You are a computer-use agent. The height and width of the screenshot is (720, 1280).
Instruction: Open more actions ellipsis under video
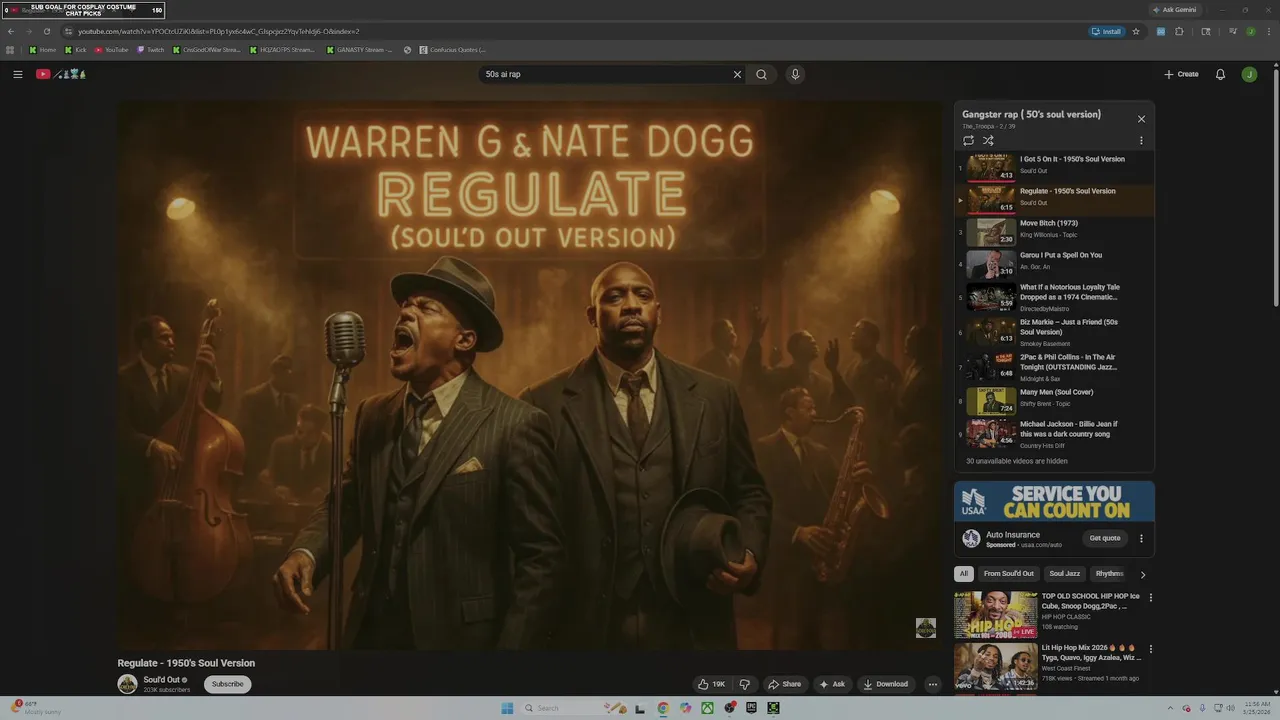[x=932, y=684]
